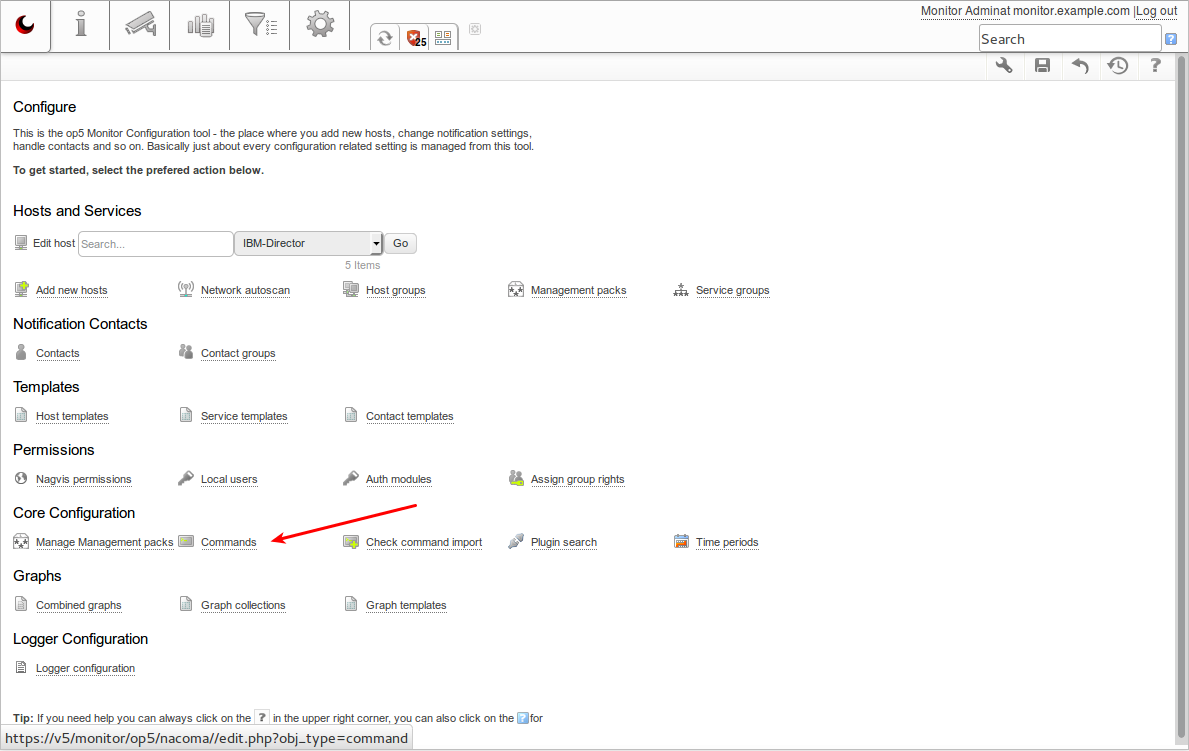The width and height of the screenshot is (1189, 751).
Task: Open the Contacts link
Action: tap(58, 353)
